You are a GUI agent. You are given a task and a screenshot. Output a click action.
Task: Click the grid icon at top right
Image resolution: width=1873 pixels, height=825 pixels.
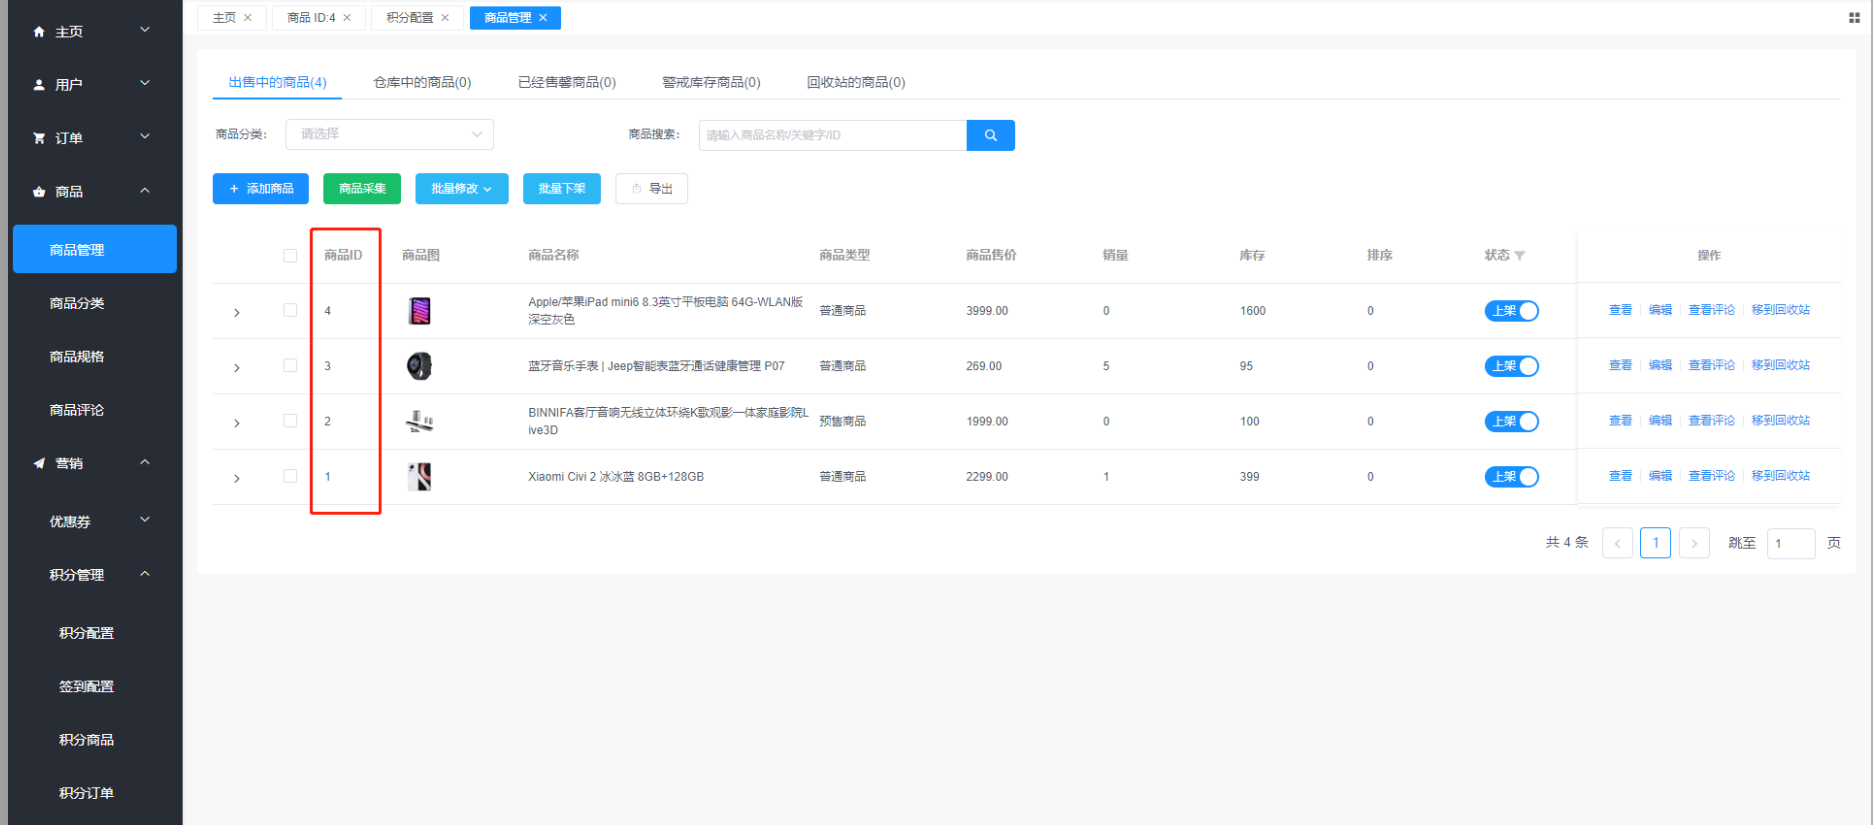[1853, 18]
